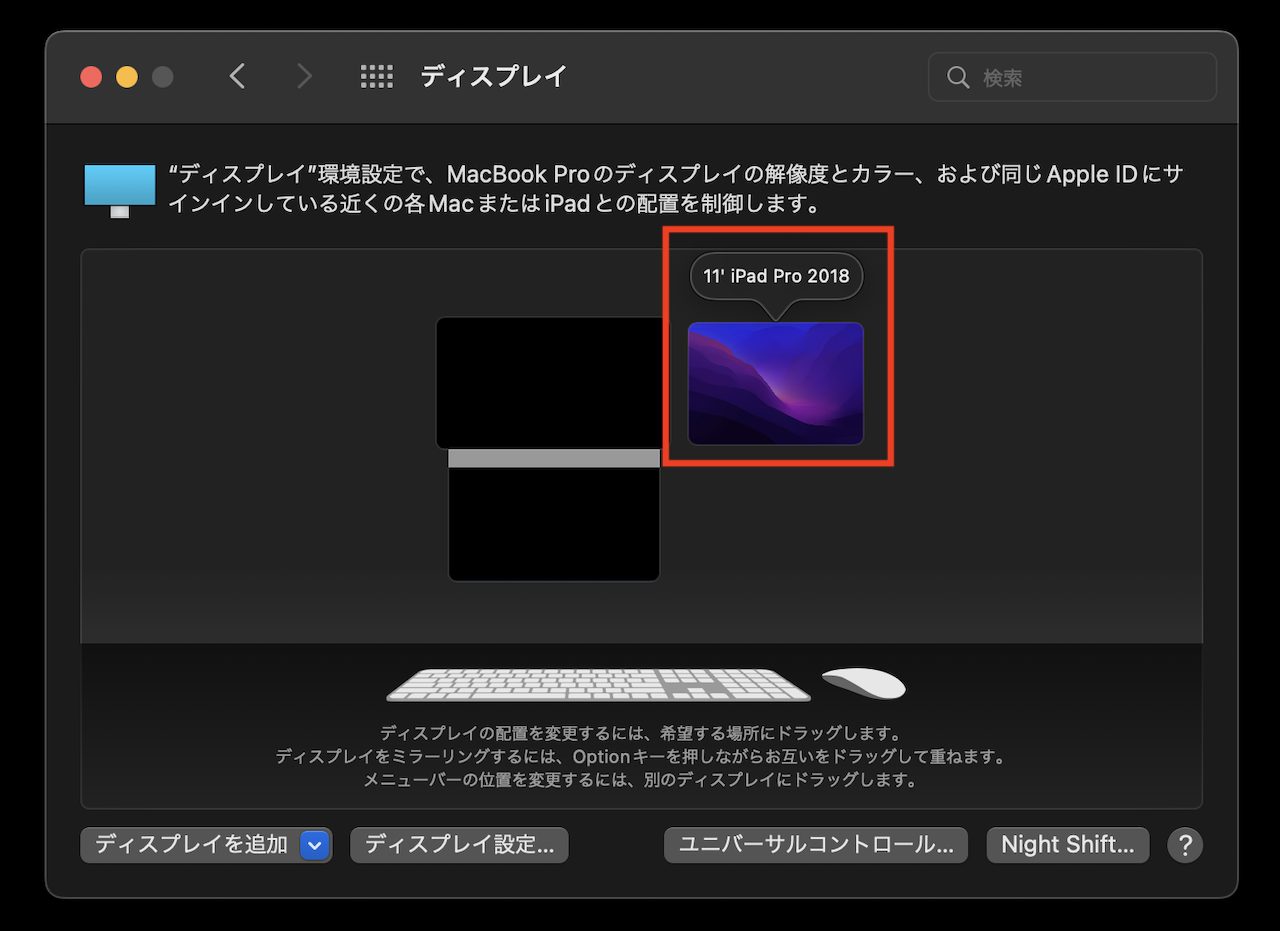
Task: Open ディスプレイ設定… button
Action: tap(459, 845)
